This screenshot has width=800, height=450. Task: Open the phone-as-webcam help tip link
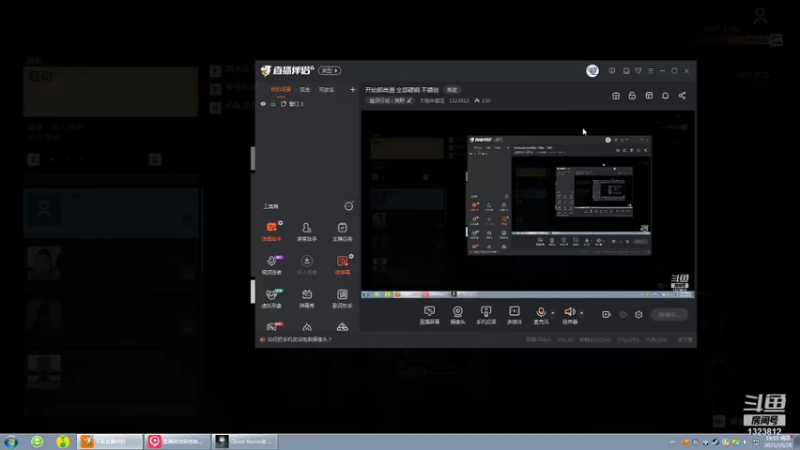tap(299, 339)
